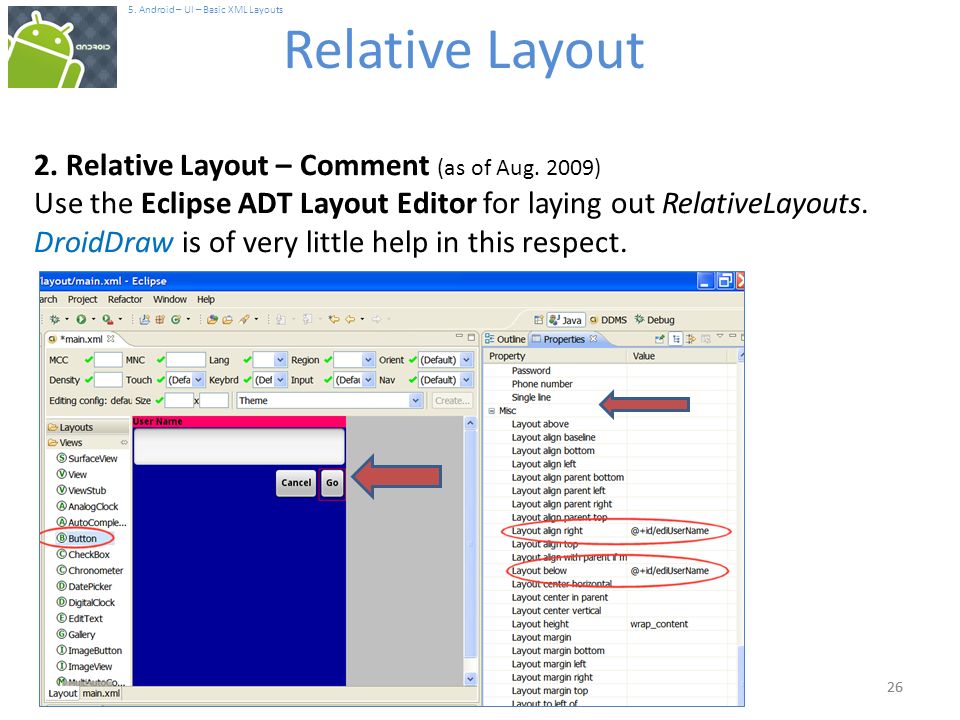Click the Open Type folder toolbar icon

212,320
